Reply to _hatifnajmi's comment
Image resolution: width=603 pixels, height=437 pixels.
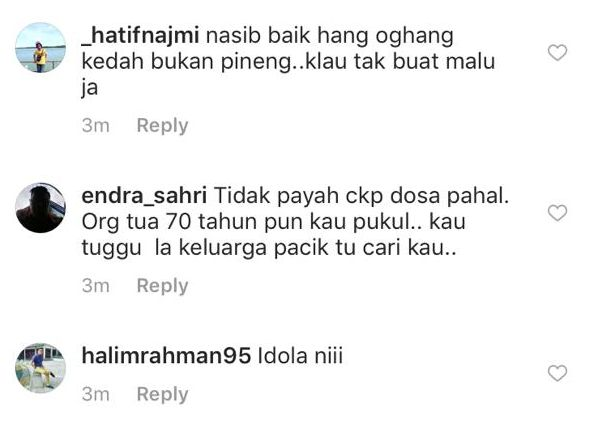pyautogui.click(x=162, y=125)
